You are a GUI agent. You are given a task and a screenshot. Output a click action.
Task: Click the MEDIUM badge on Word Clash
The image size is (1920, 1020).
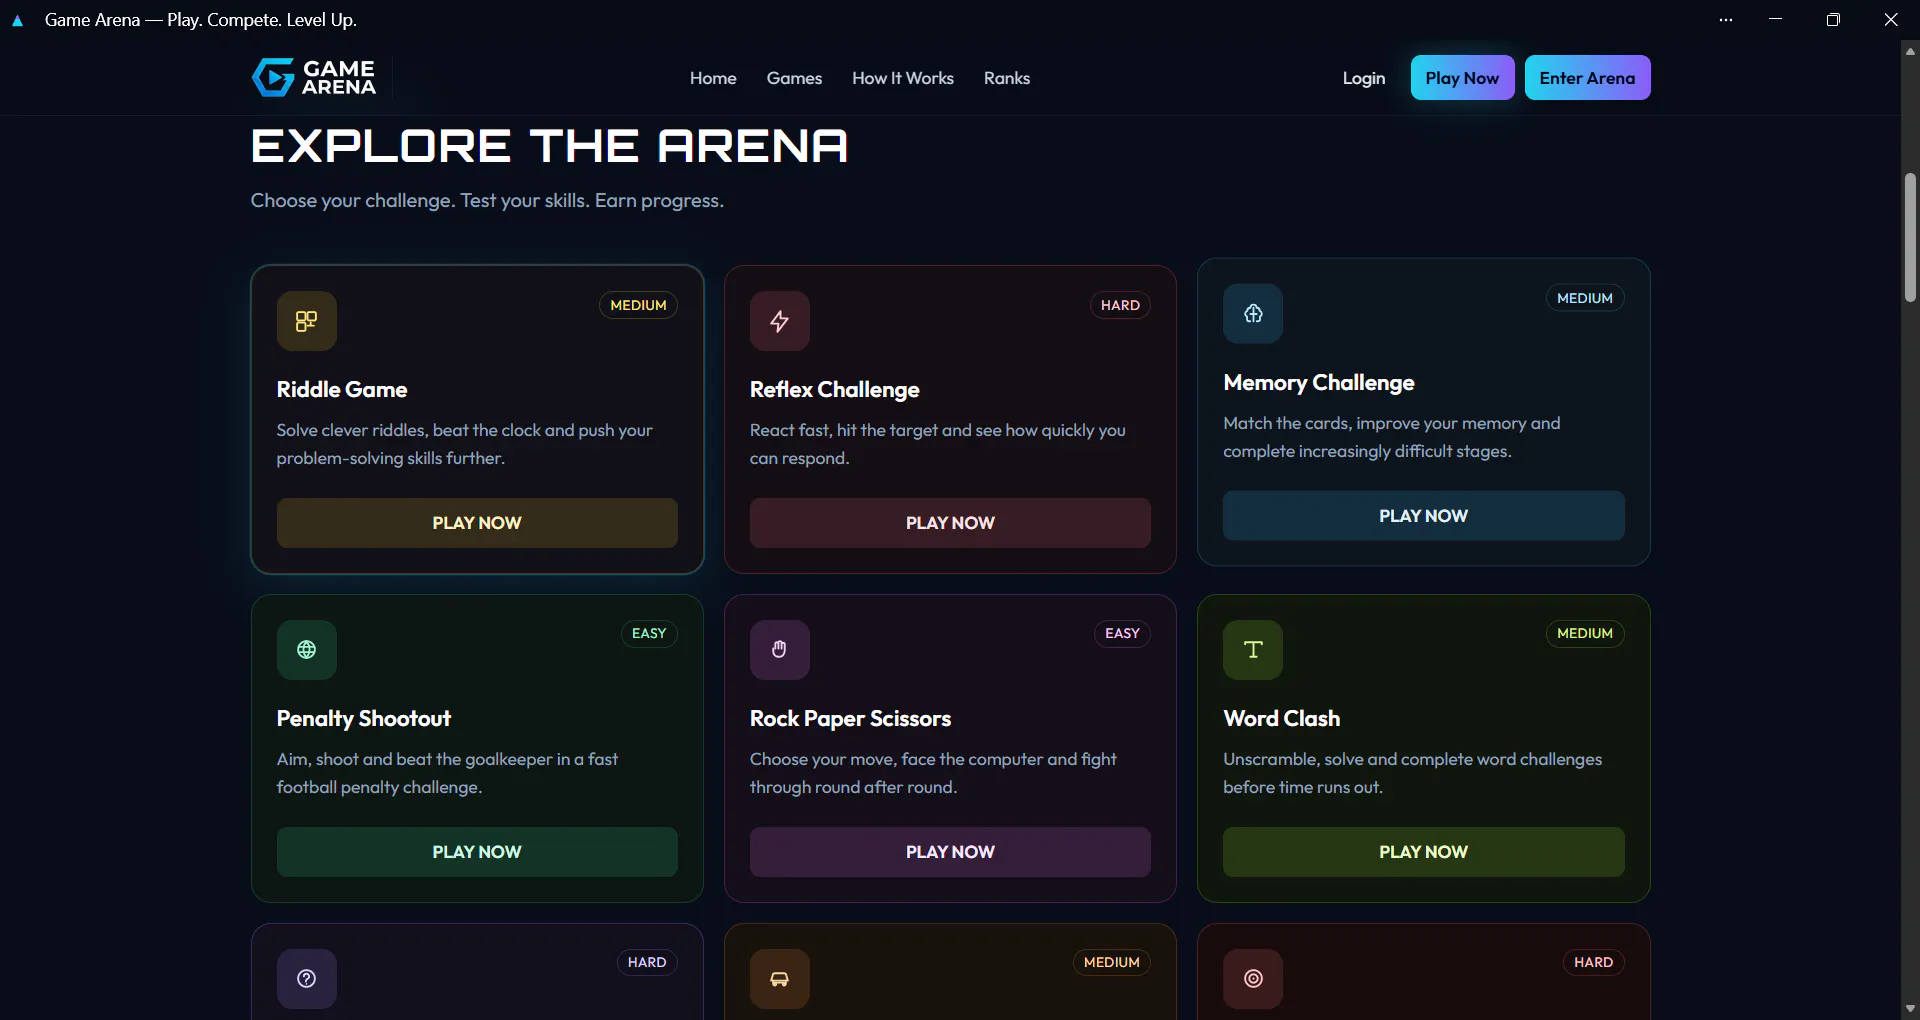point(1585,633)
